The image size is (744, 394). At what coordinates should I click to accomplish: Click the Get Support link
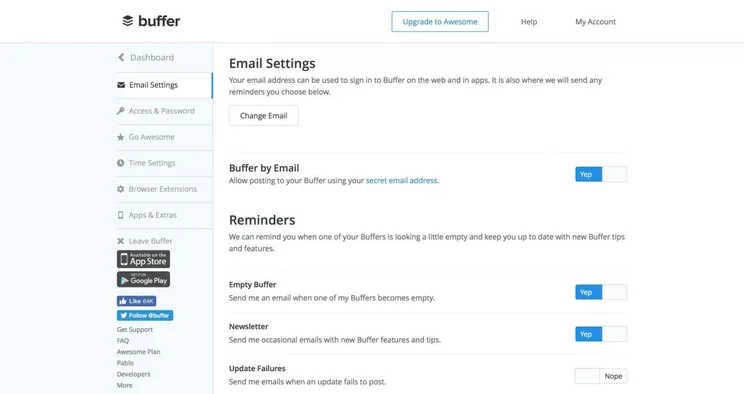click(135, 329)
